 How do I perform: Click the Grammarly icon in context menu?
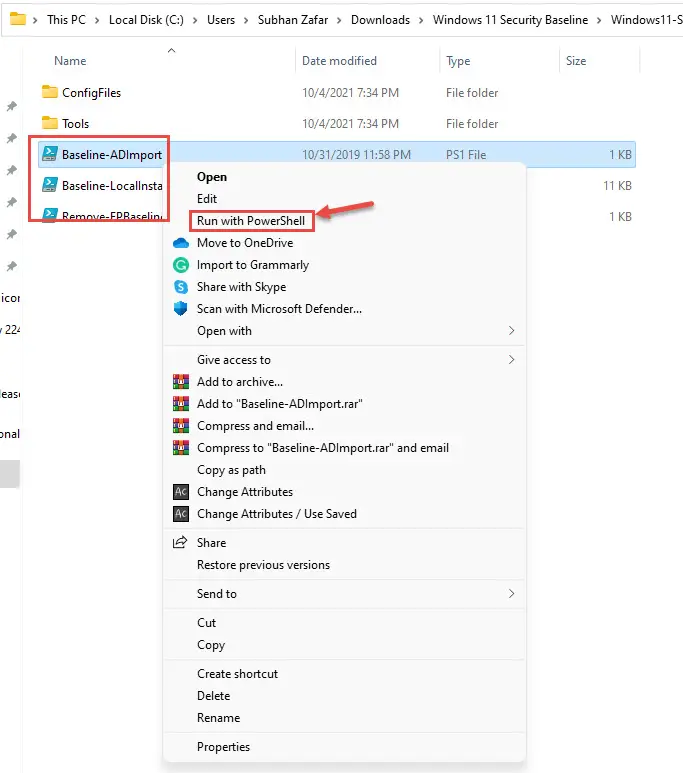(181, 265)
